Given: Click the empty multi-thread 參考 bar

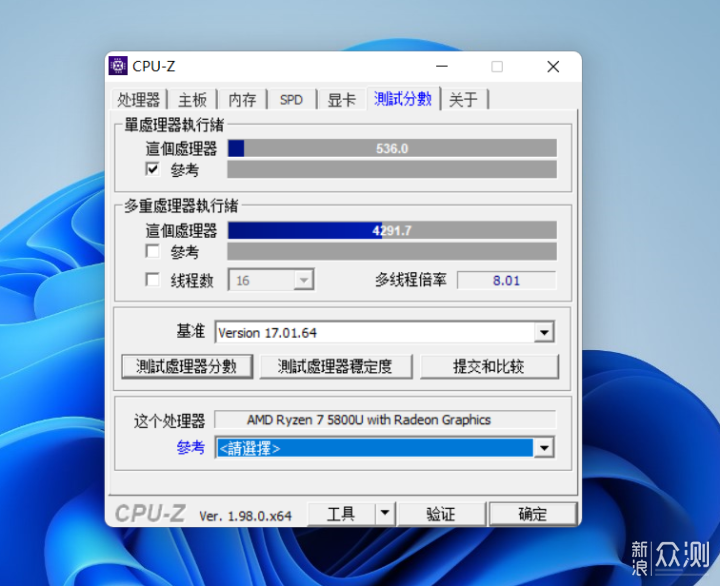Looking at the screenshot, I should [x=392, y=251].
